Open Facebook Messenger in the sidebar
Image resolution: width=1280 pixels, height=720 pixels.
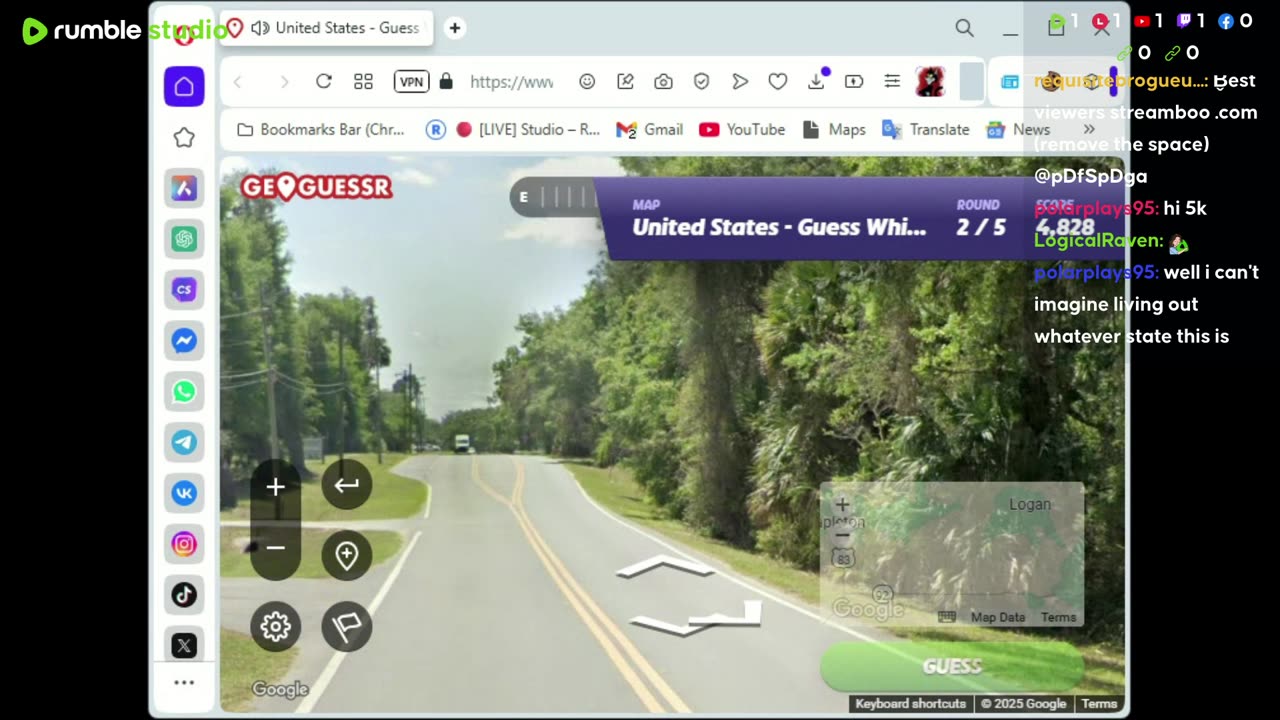184,341
